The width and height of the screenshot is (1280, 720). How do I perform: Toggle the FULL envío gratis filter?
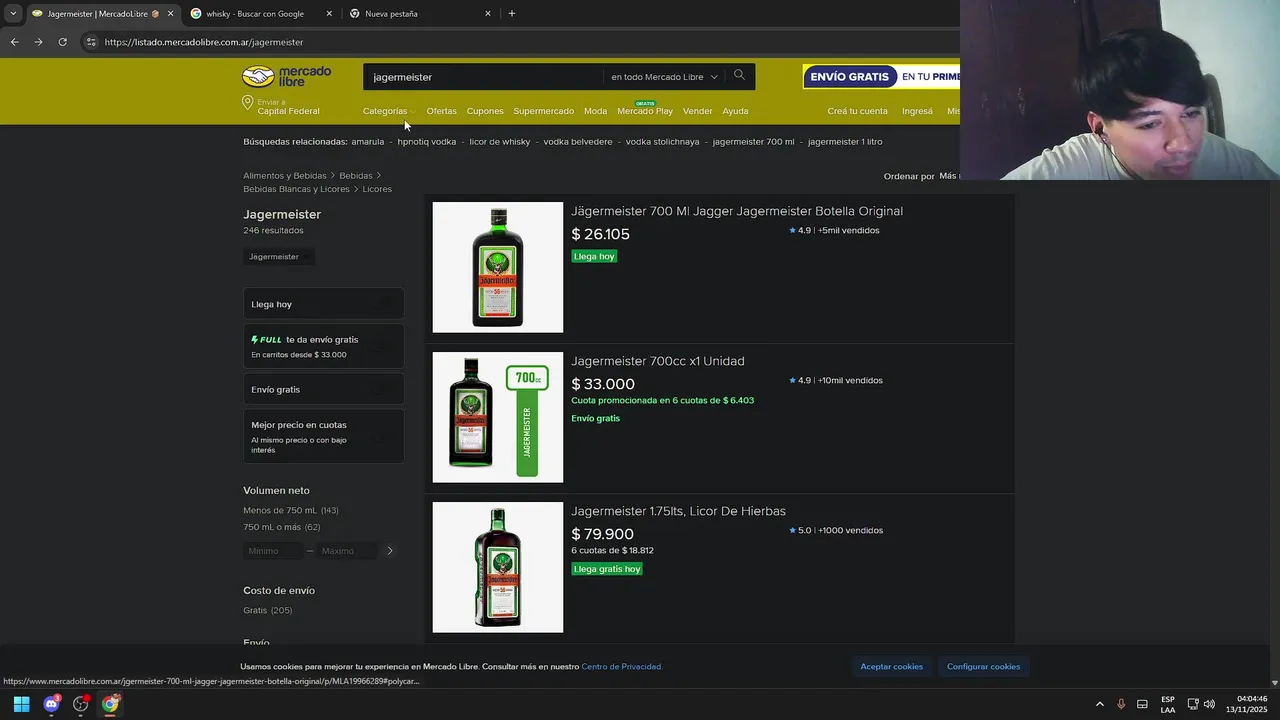tap(323, 346)
